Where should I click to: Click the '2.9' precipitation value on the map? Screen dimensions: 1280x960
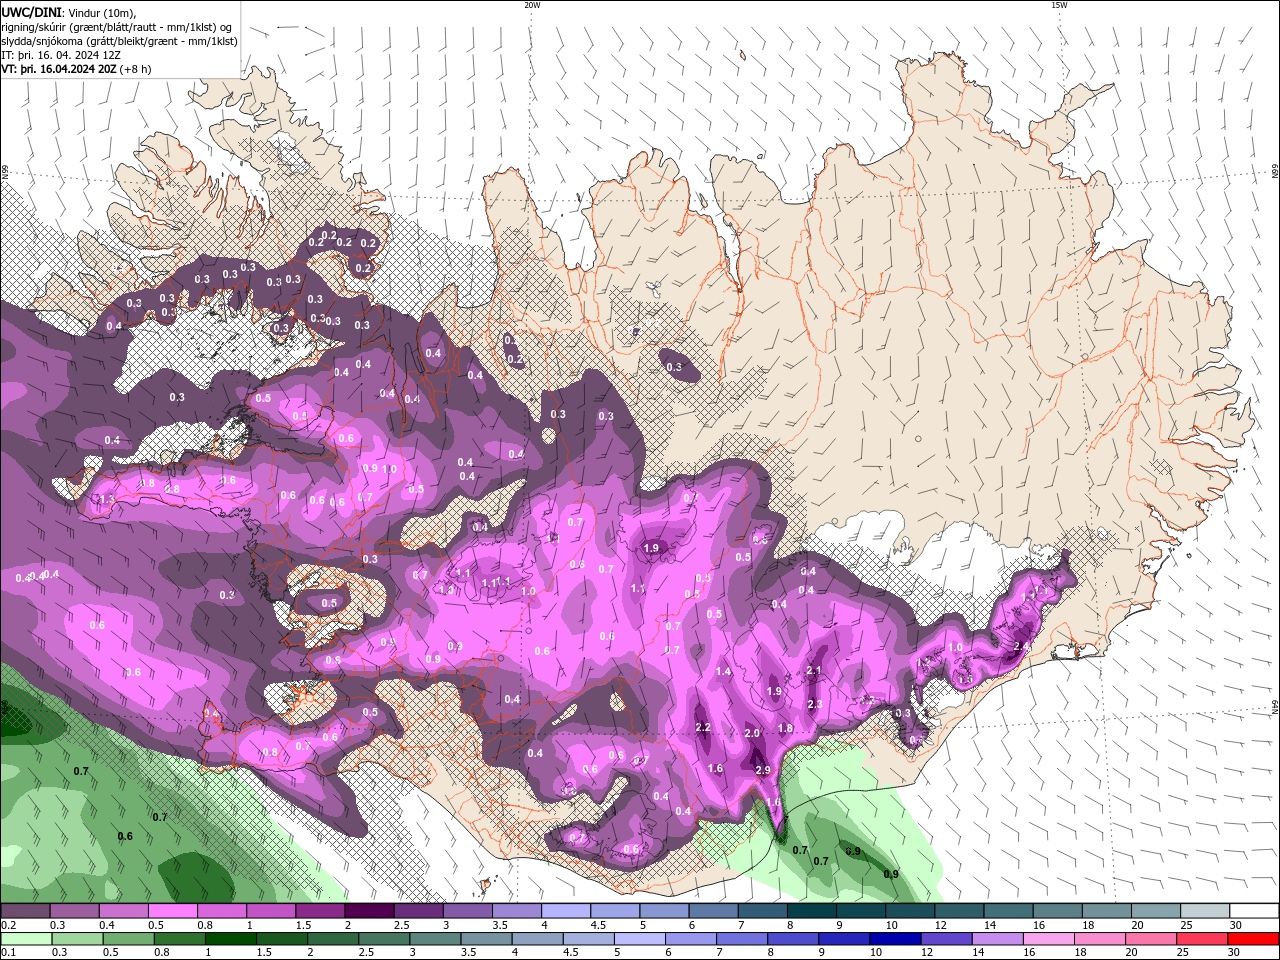tap(763, 771)
